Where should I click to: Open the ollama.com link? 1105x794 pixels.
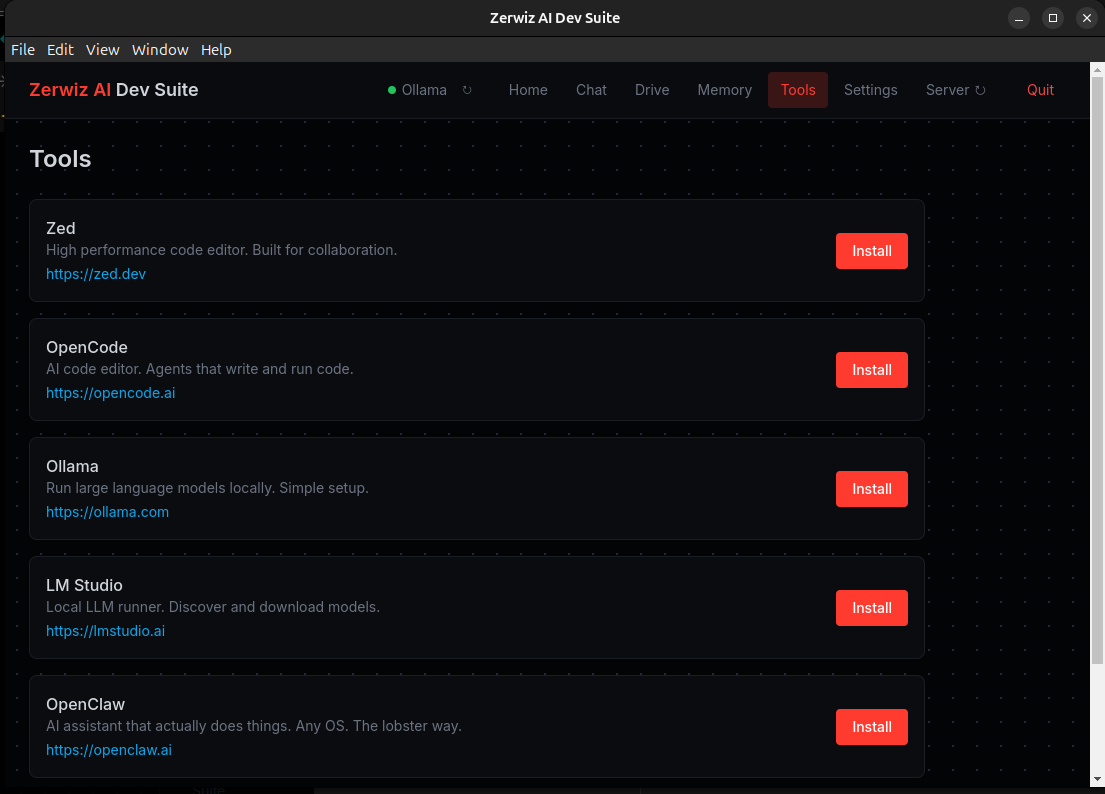107,511
